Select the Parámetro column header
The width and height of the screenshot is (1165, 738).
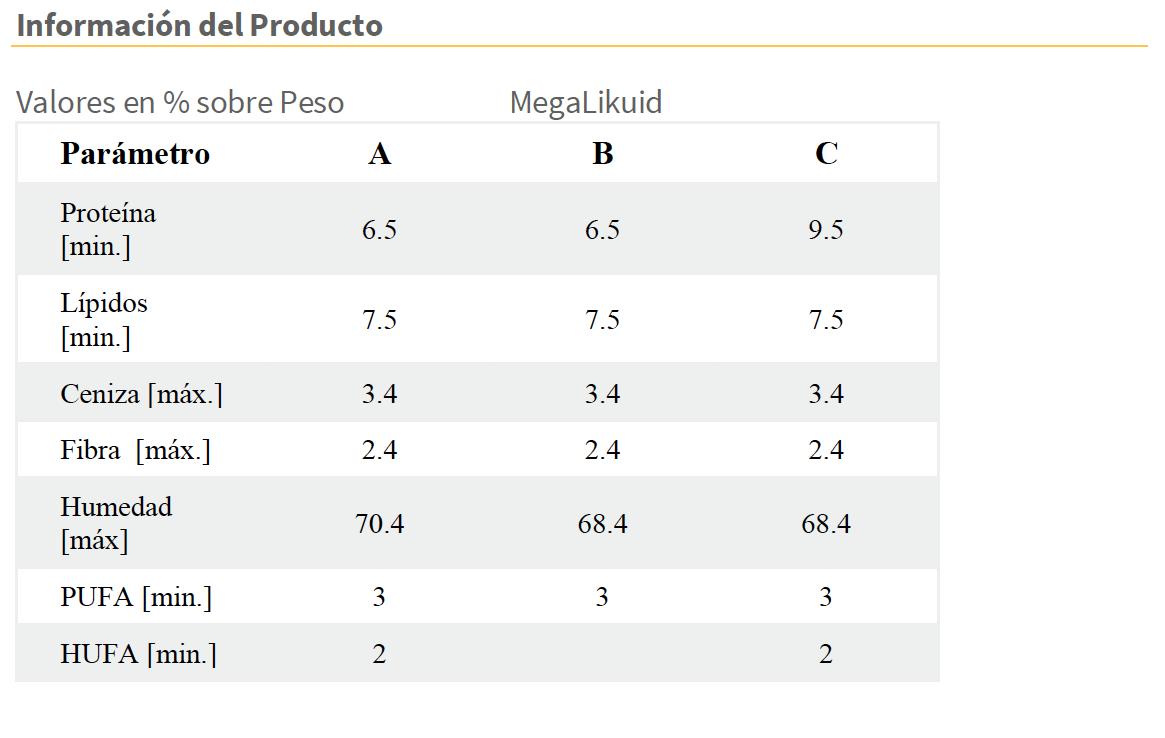[x=135, y=154]
